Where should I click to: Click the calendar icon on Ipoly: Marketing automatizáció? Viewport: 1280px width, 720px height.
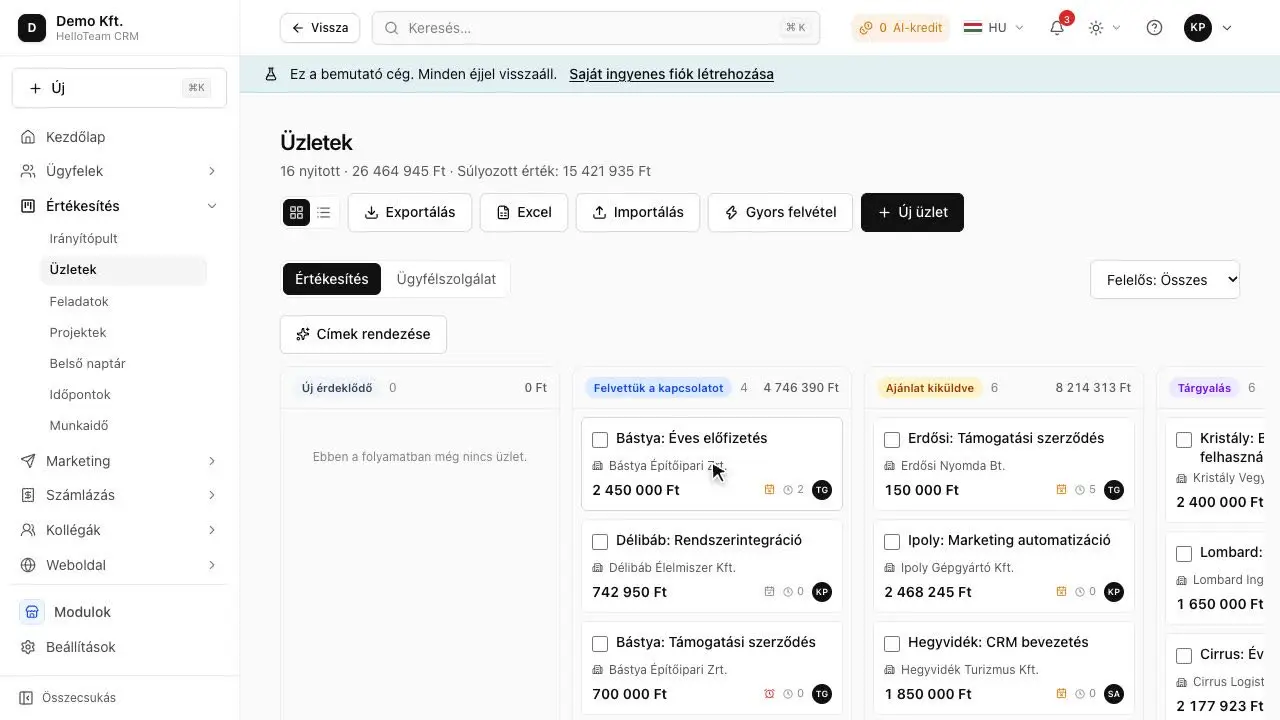pyautogui.click(x=1062, y=592)
